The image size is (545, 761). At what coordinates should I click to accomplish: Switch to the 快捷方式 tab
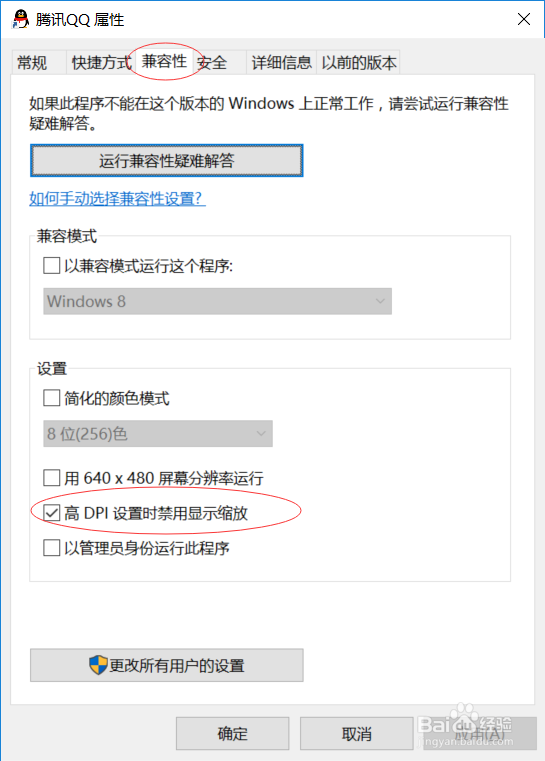[101, 62]
